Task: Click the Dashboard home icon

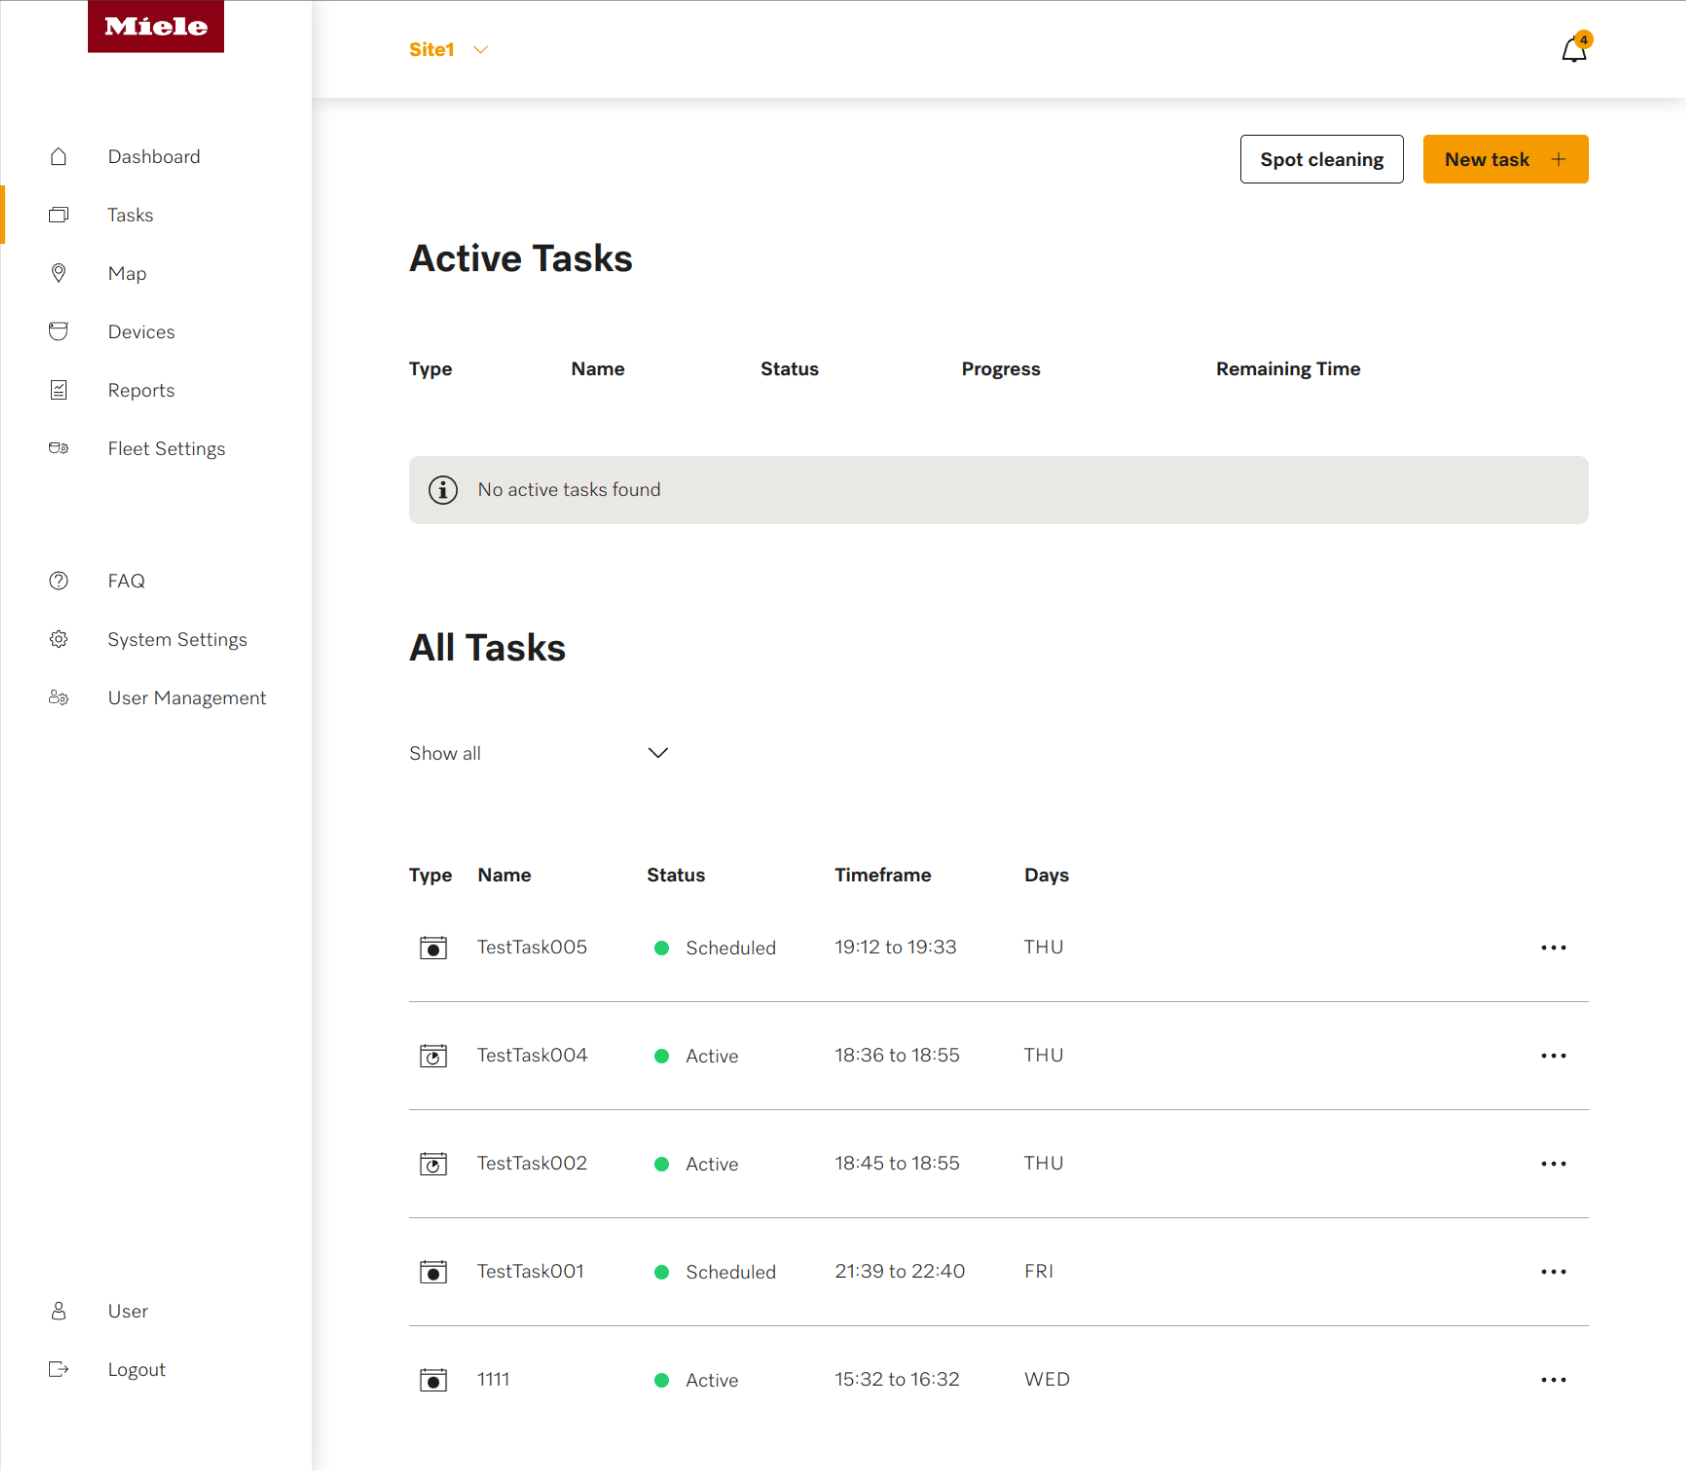Action: pyautogui.click(x=59, y=157)
